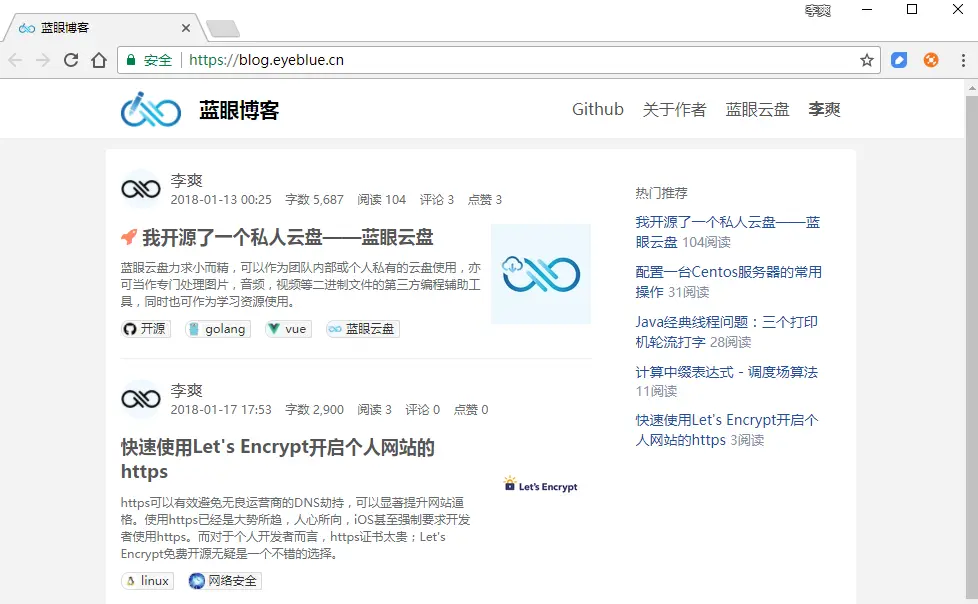
Task: Open sidebar link 计算中缀表达式 - 调度场算法
Action: (726, 373)
